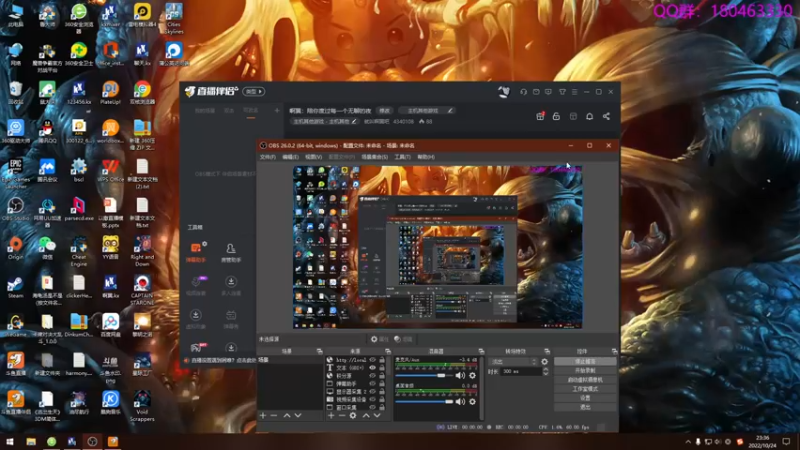
Task: Toggle lock on text (GDI+) source
Action: click(382, 368)
